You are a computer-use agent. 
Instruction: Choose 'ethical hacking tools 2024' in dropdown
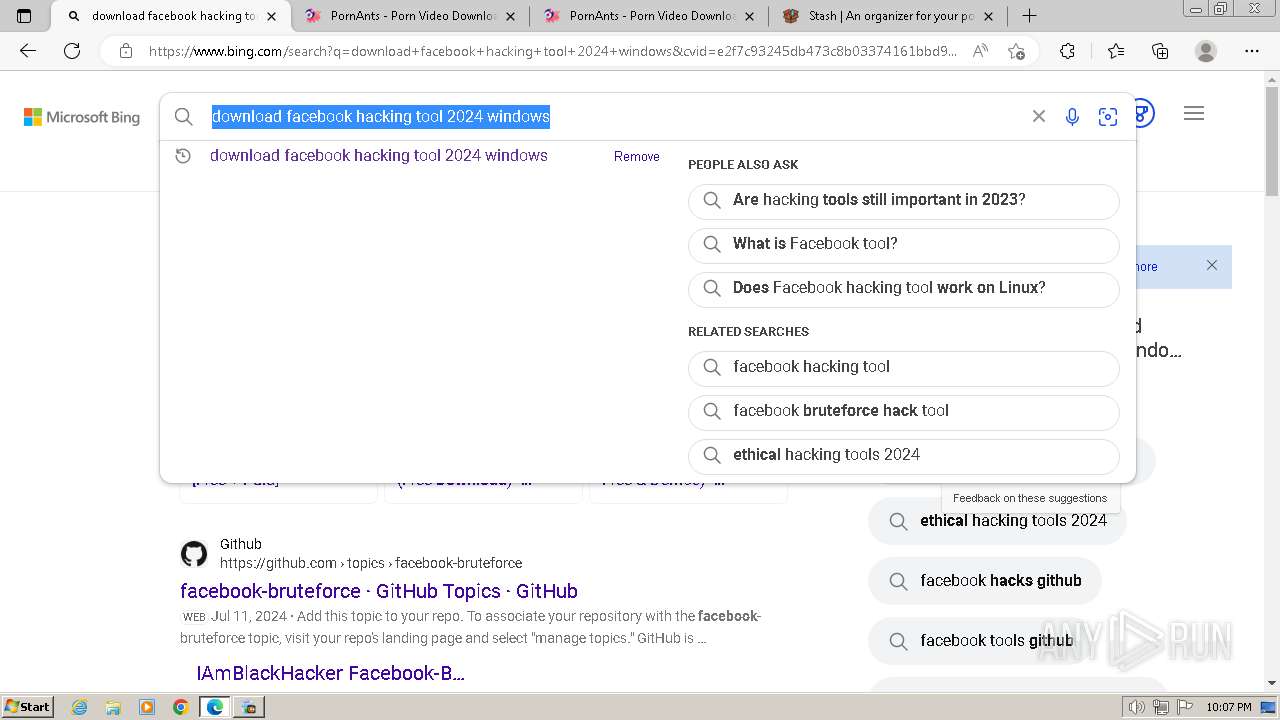click(903, 455)
